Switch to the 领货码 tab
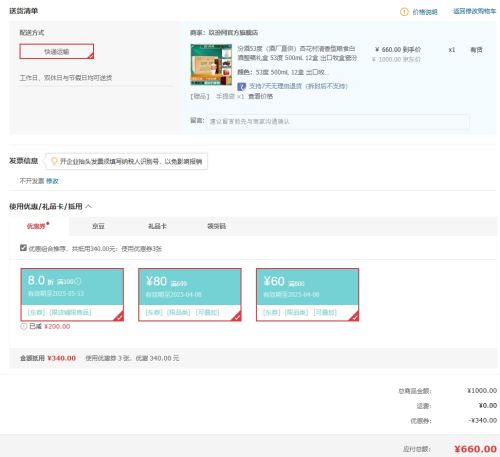This screenshot has width=500, height=457. 216,226
